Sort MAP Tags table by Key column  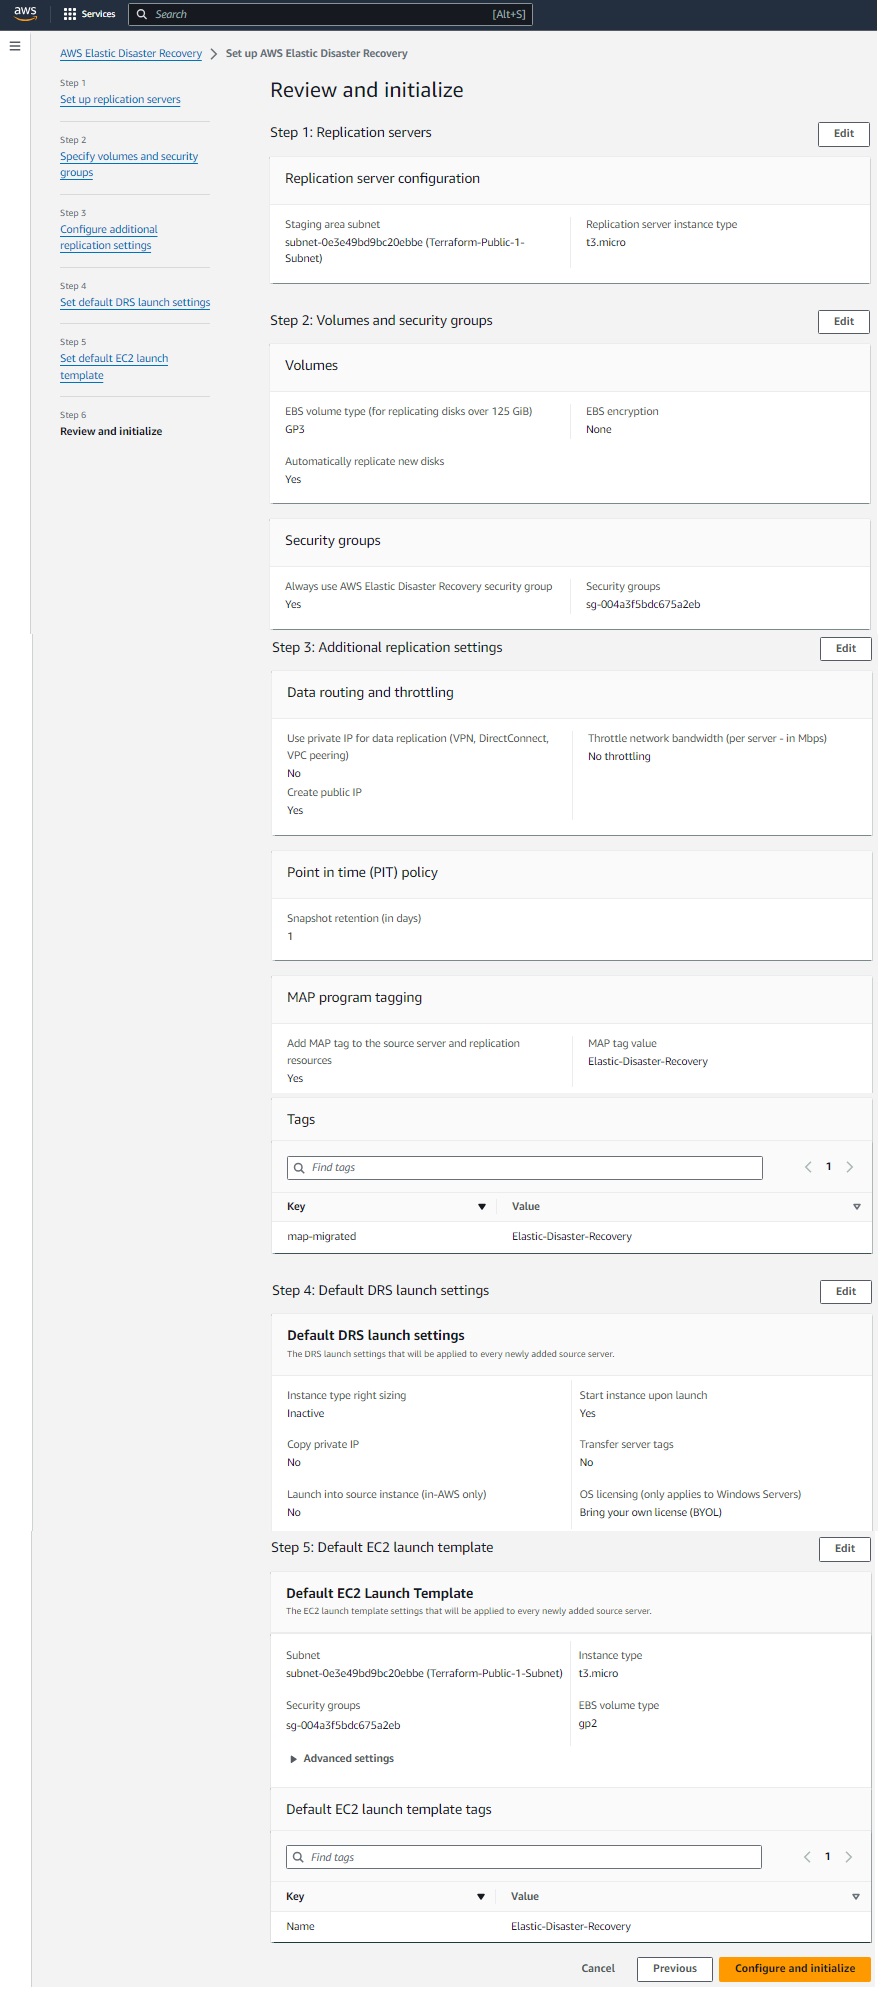coord(481,1207)
